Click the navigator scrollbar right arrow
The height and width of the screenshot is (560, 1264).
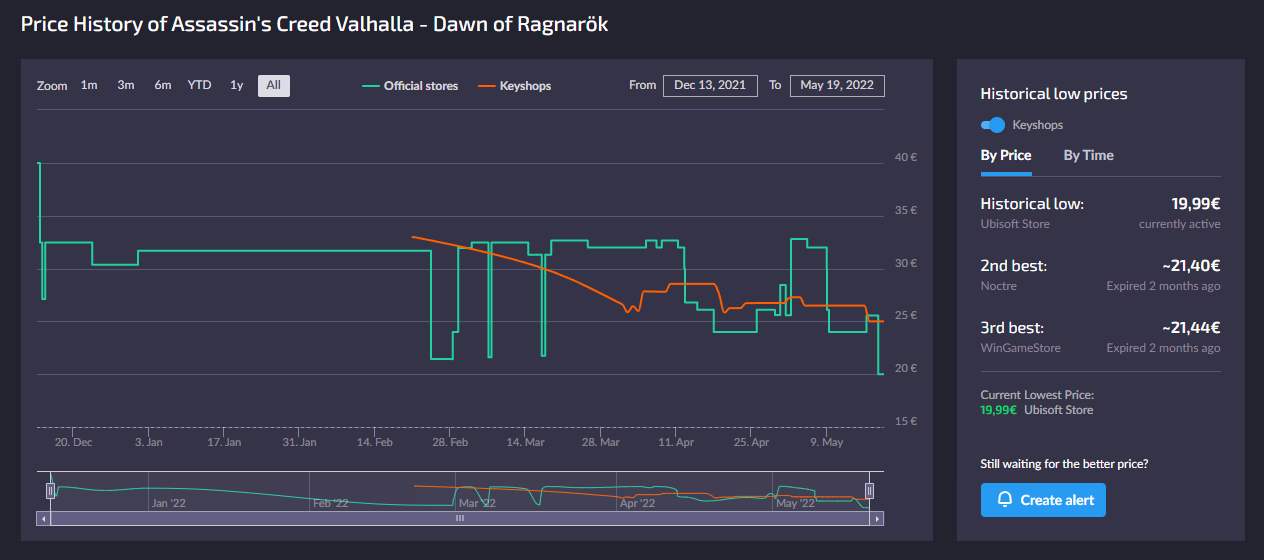tap(877, 519)
